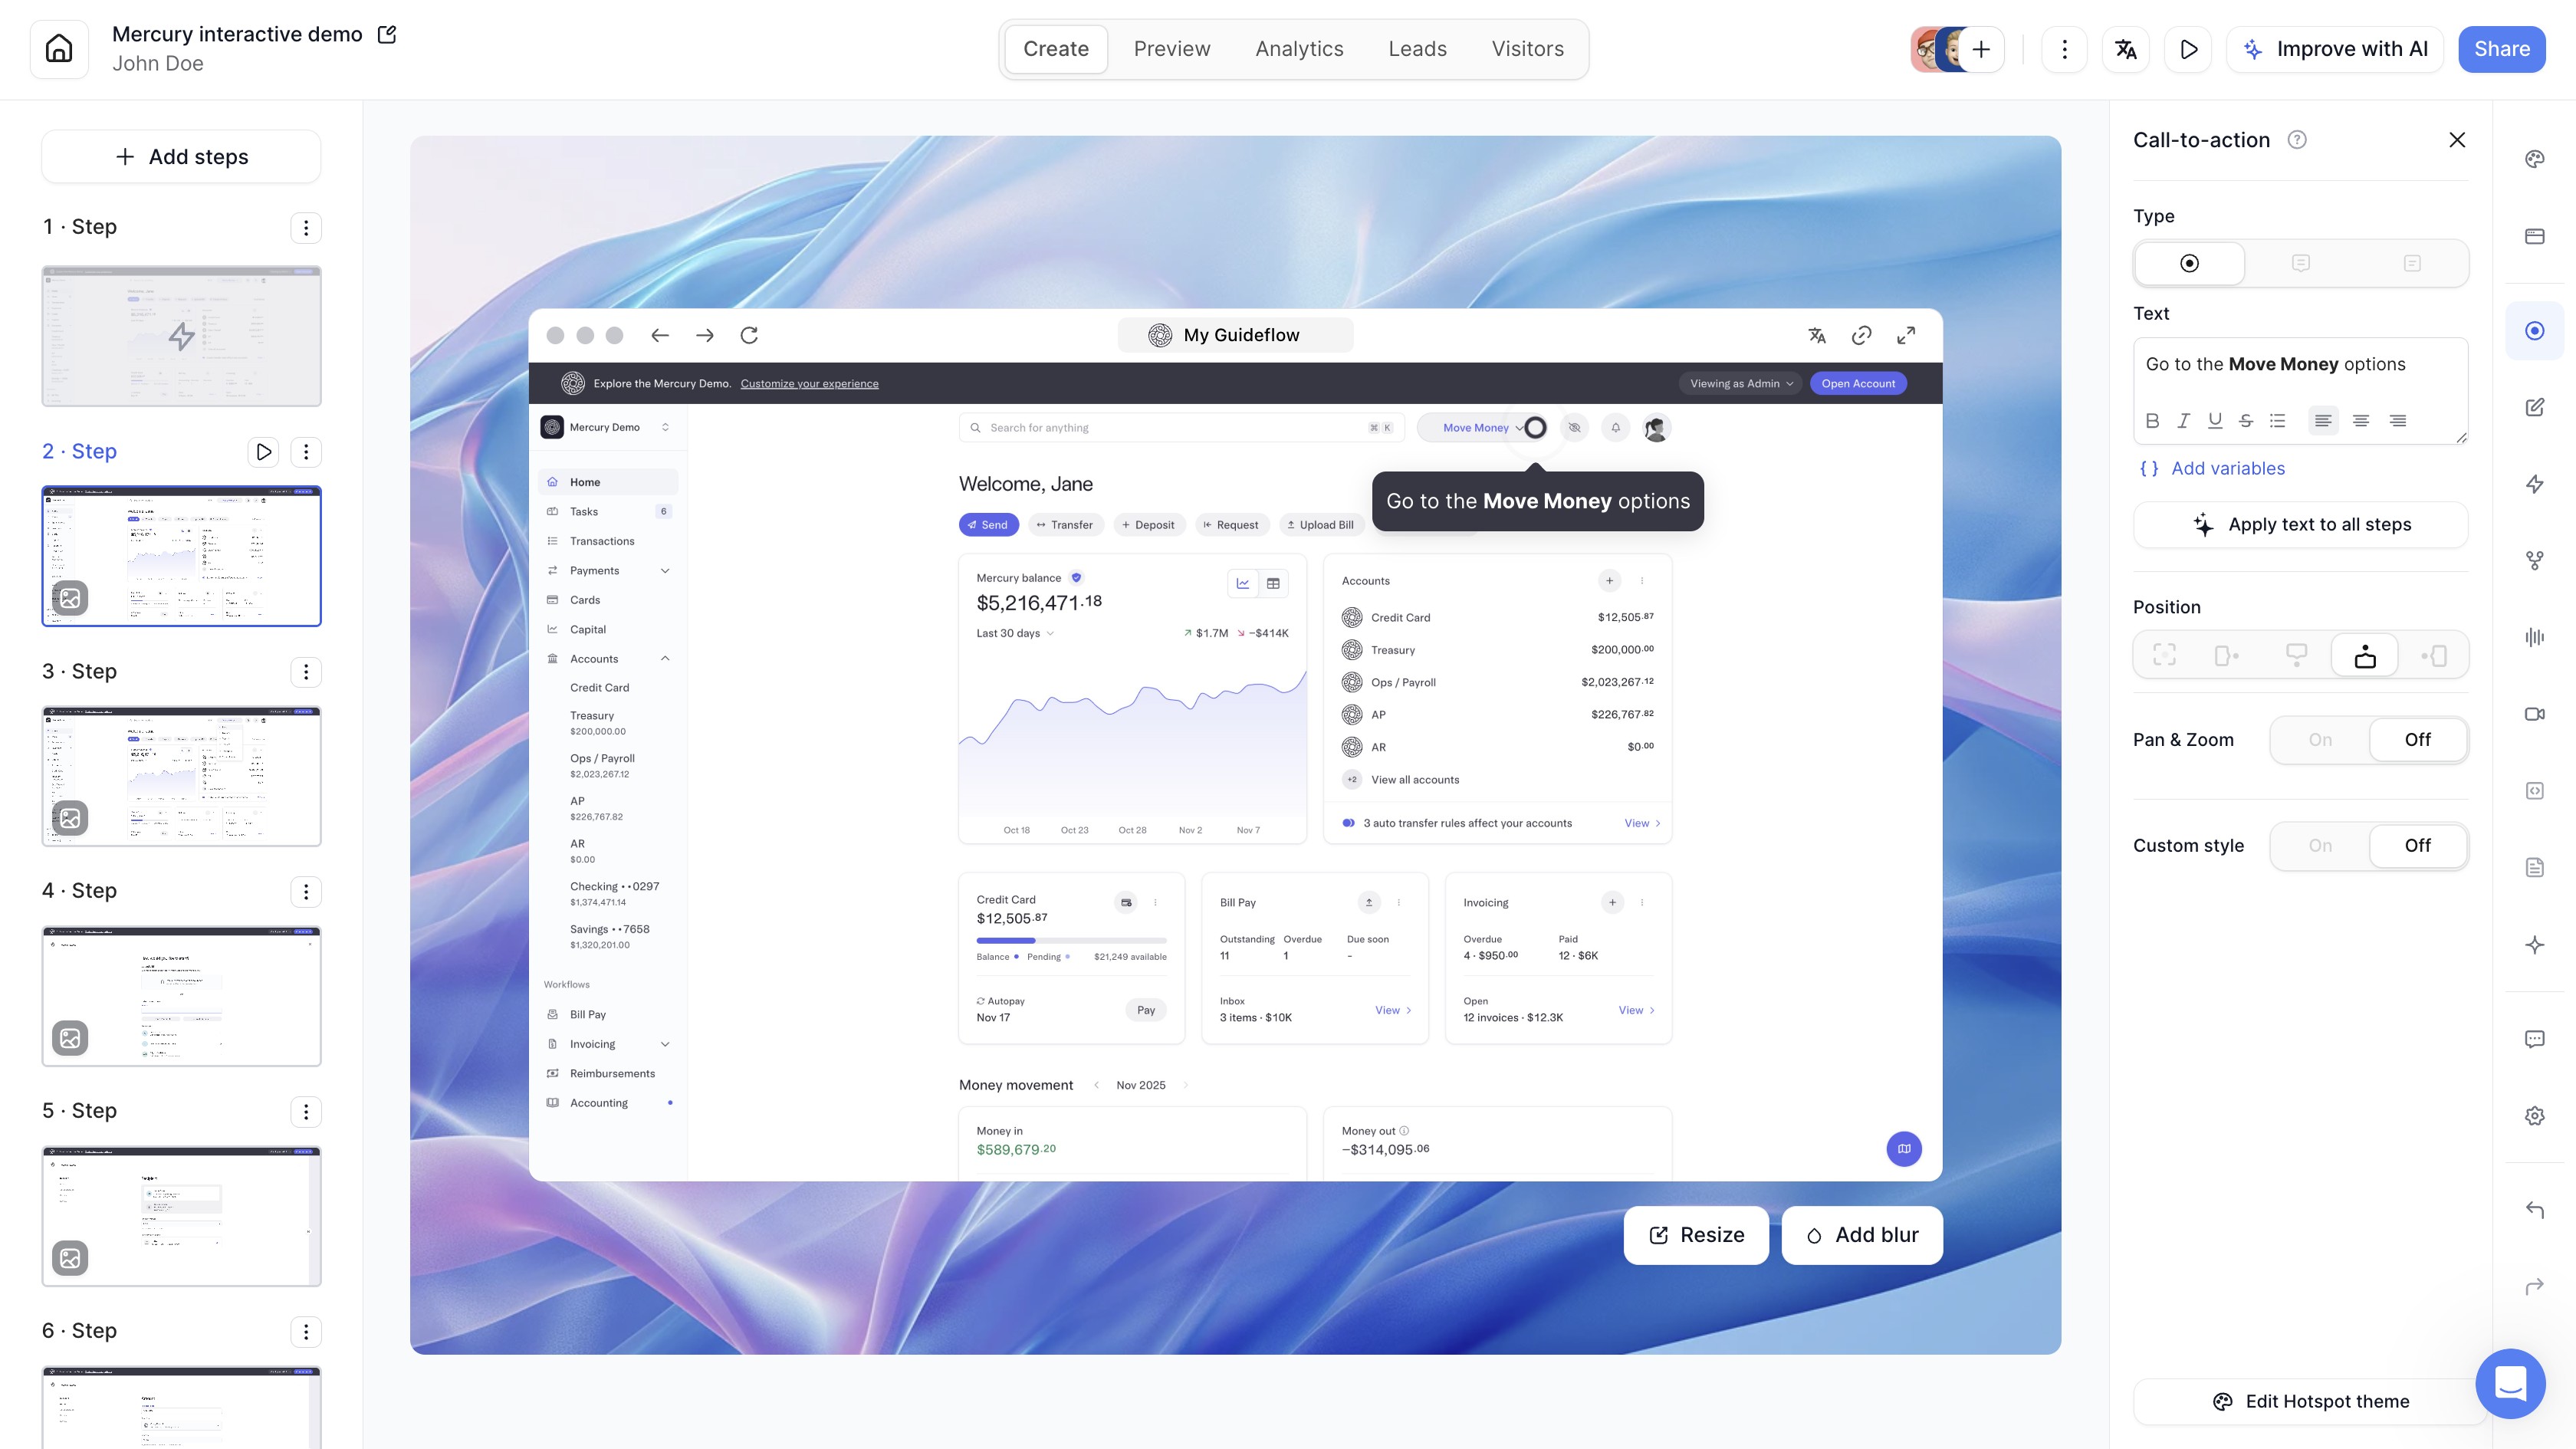This screenshot has width=2576, height=1449.
Task: Switch to the Leads tab
Action: tap(1417, 49)
